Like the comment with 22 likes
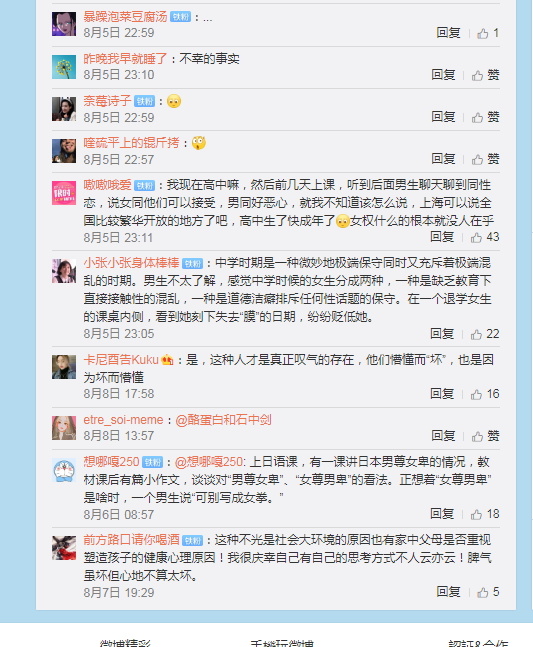The height and width of the screenshot is (647, 533). pyautogui.click(x=485, y=334)
